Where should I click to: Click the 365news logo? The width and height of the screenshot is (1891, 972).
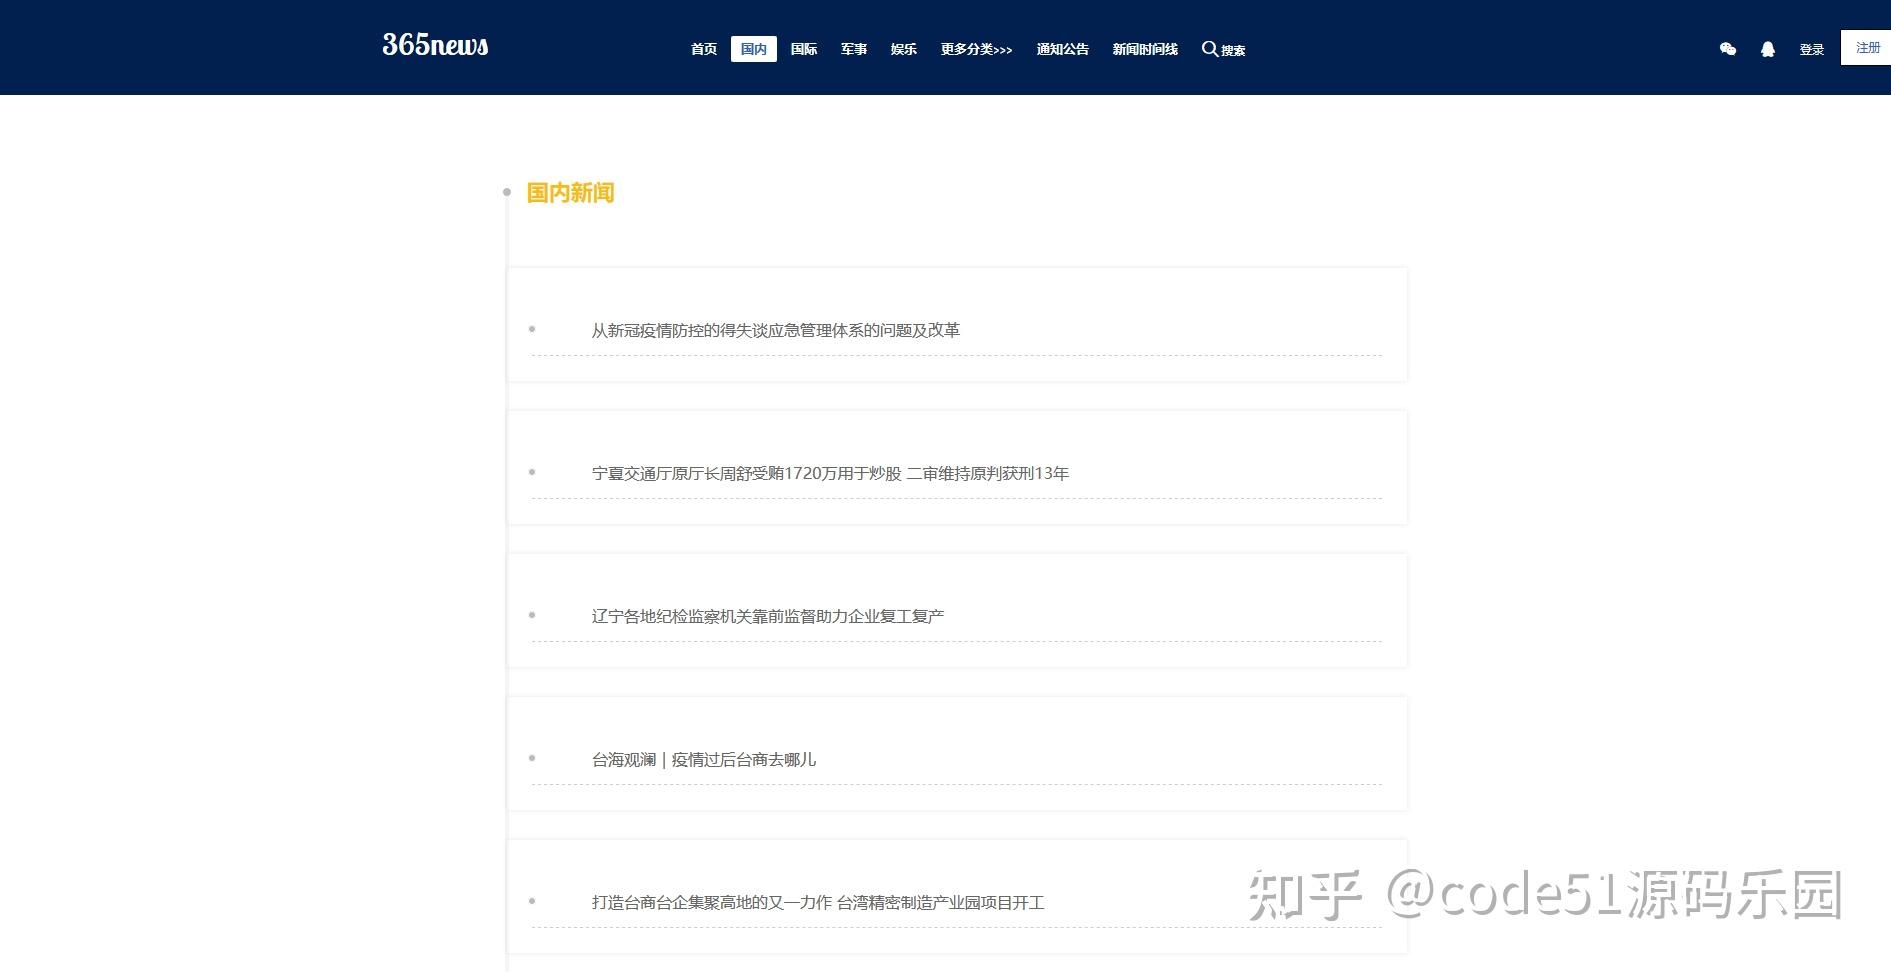pos(434,45)
